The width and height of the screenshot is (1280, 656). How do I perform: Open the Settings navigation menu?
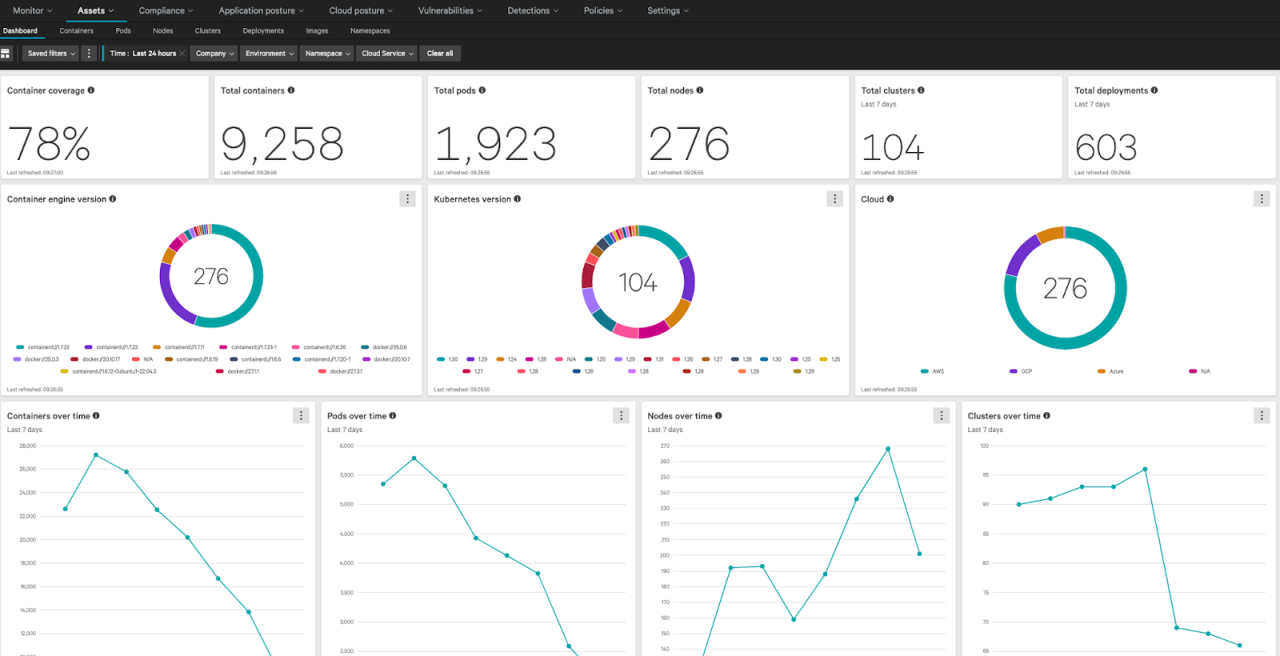coord(668,11)
